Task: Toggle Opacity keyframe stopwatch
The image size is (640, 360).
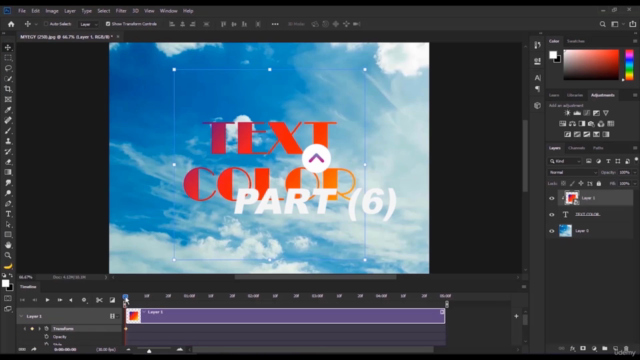Action: coord(47,337)
